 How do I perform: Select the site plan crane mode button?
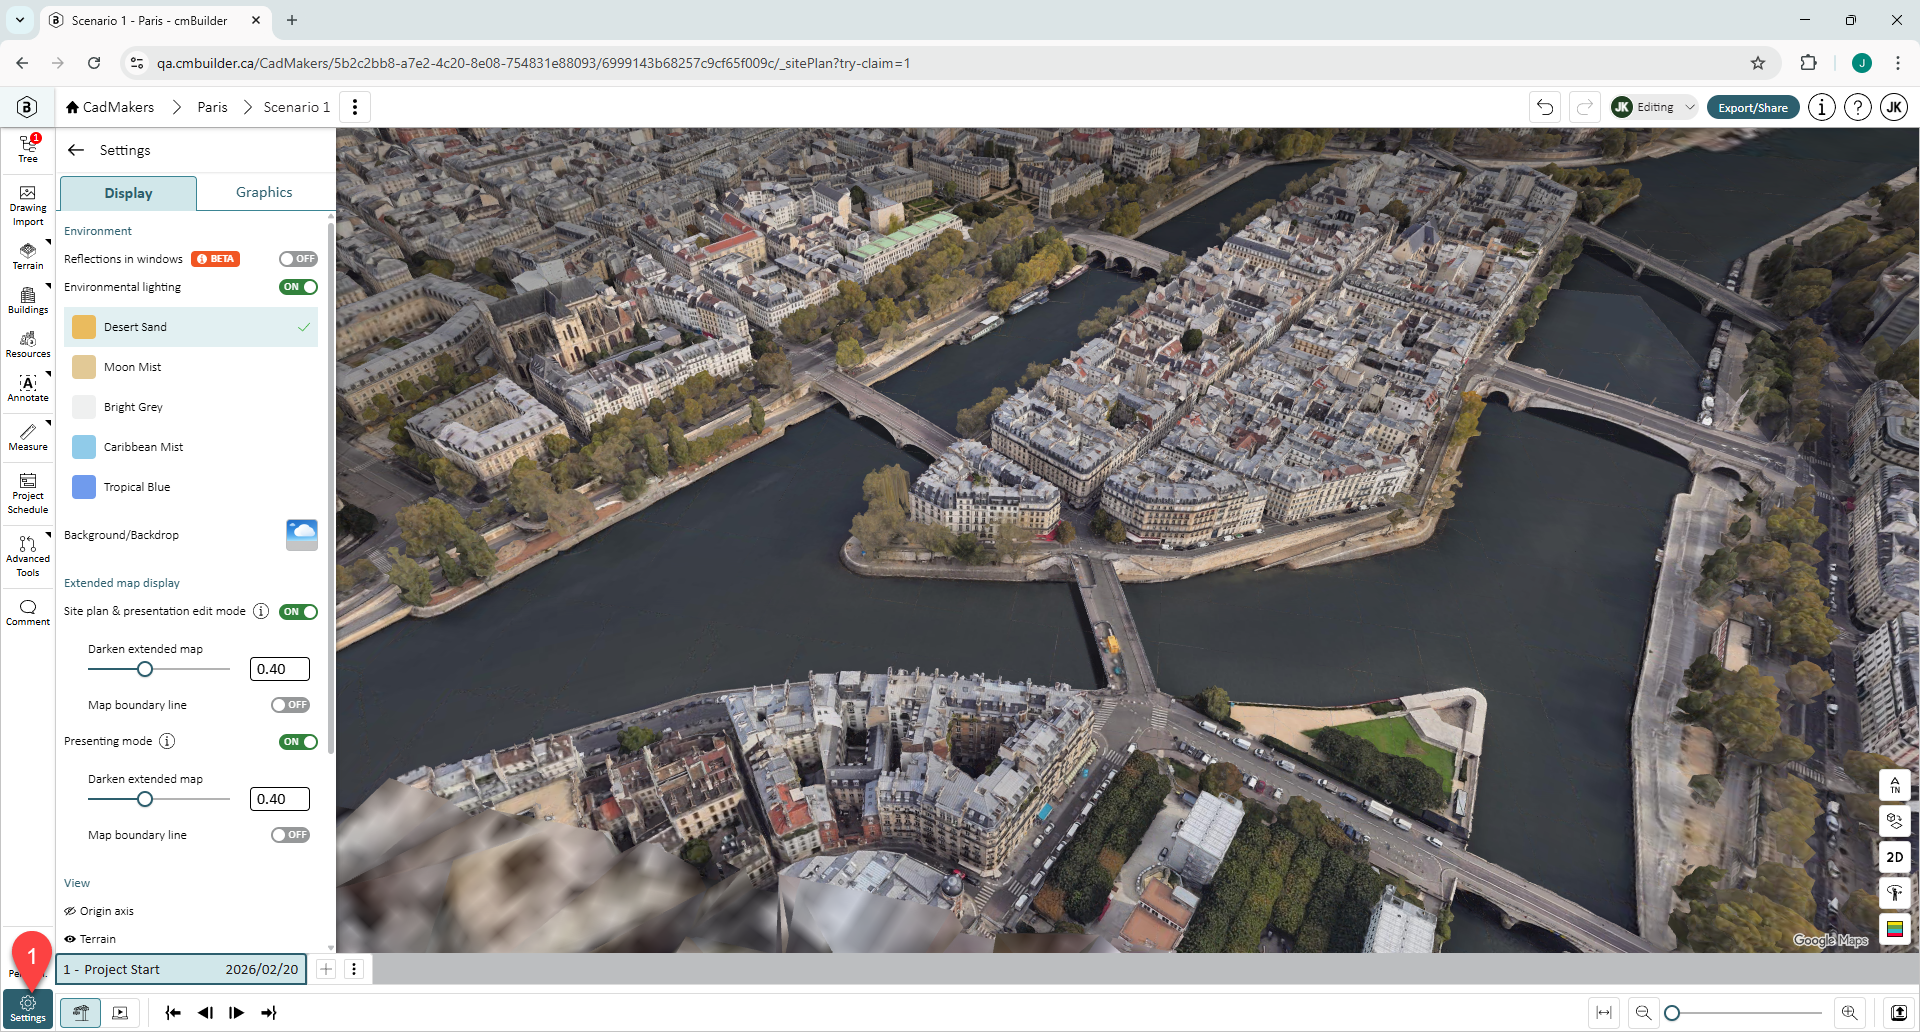81,1013
